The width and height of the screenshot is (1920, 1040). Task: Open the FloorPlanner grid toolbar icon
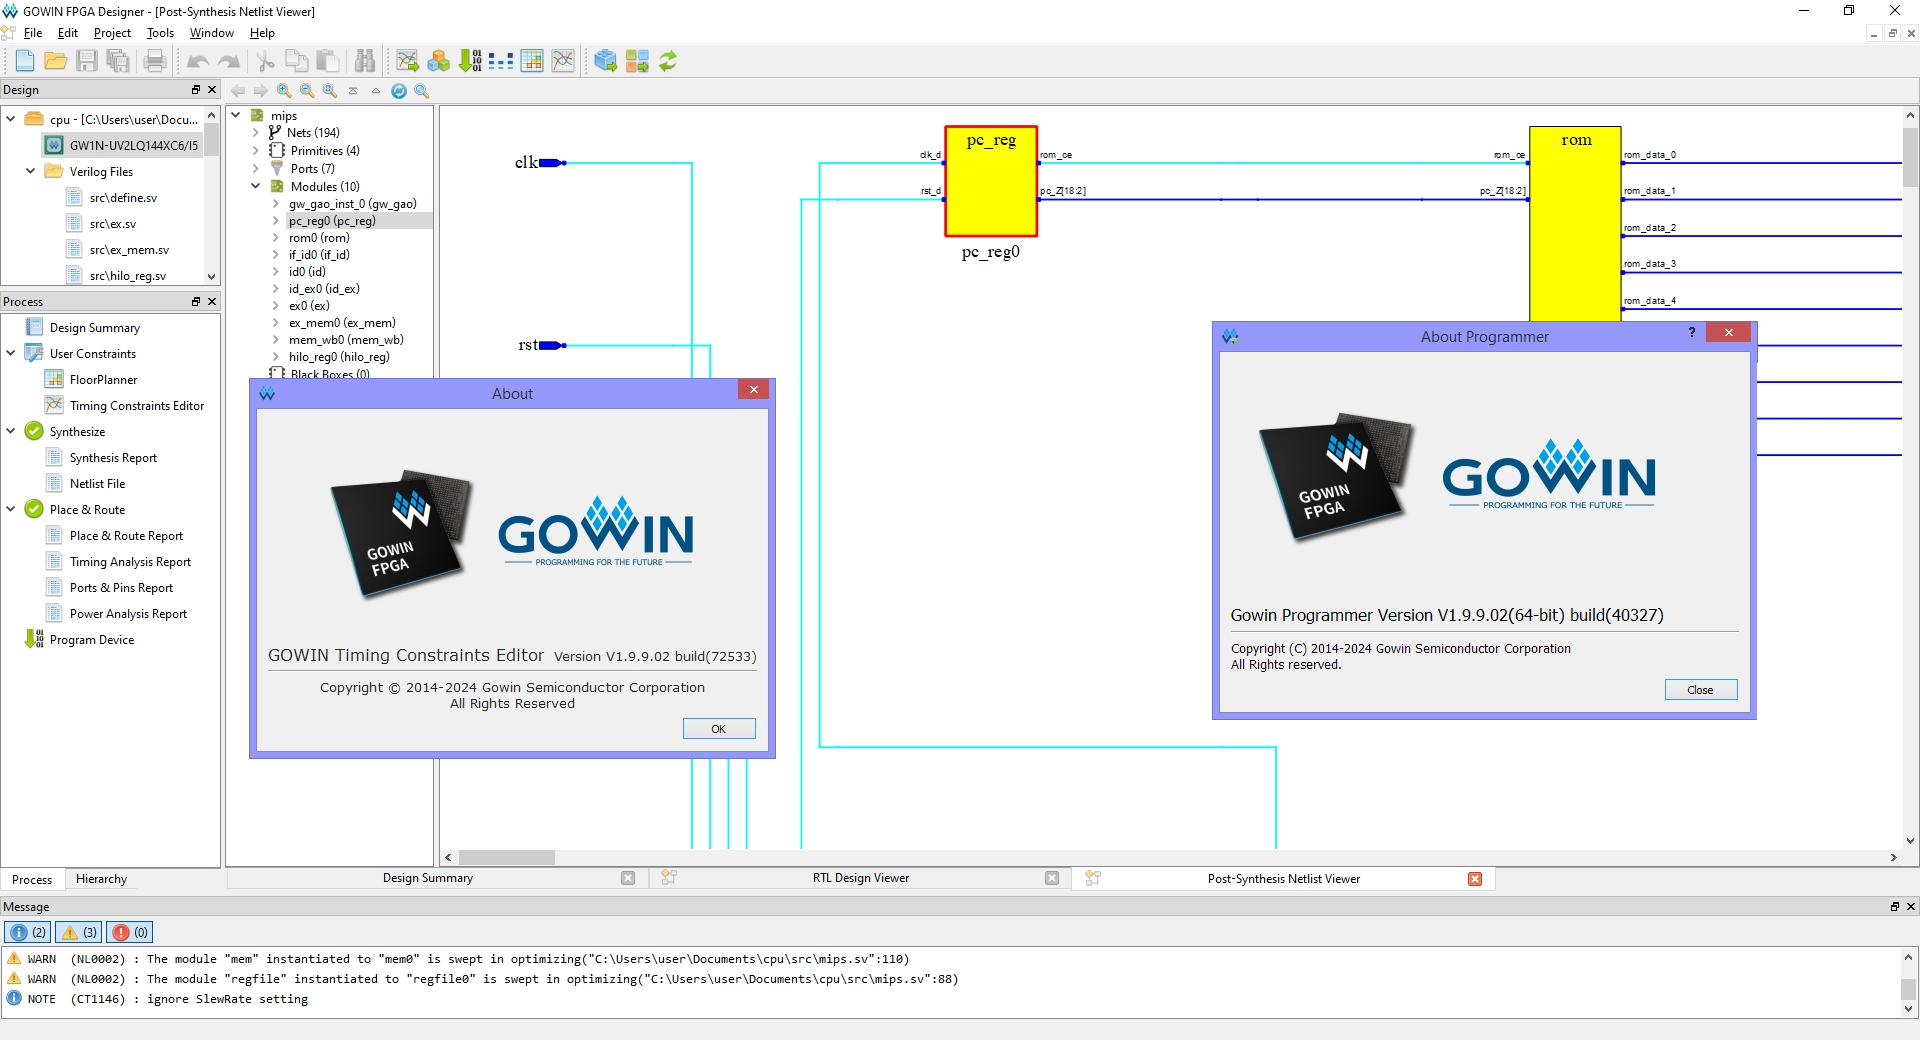532,61
